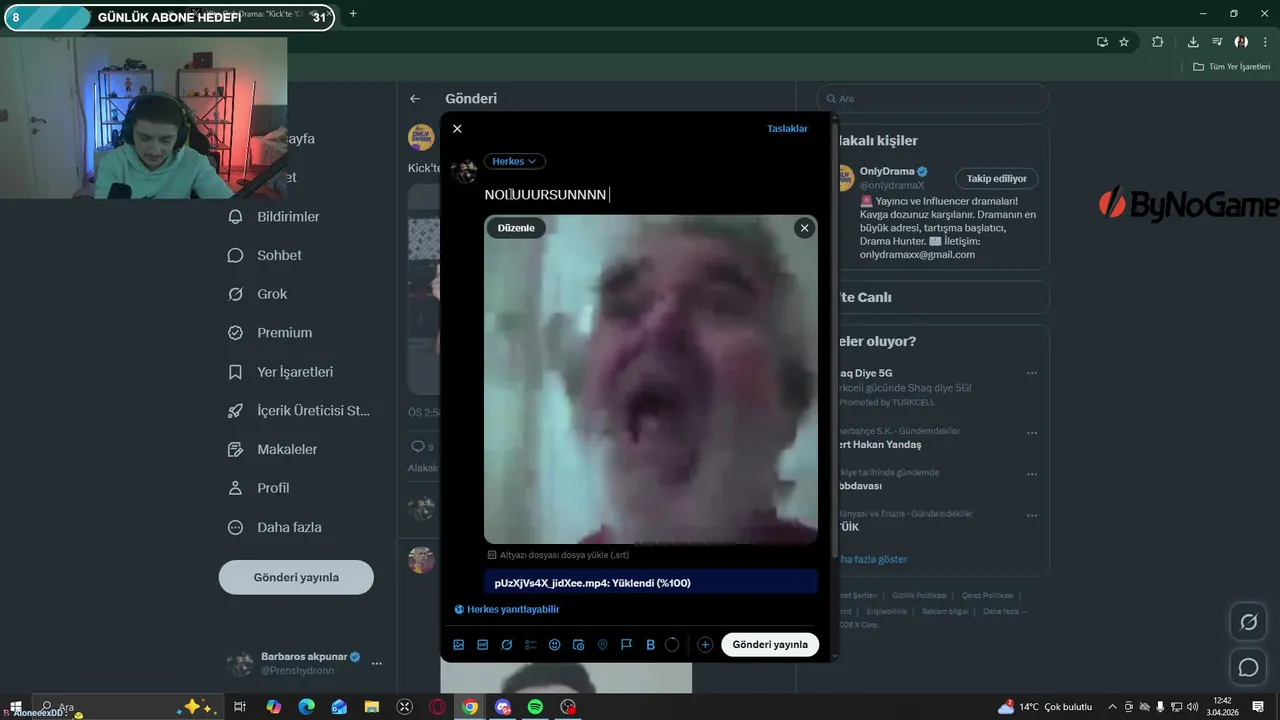Open Opera GX from the taskbar
Screen dimensions: 1280x720
[437, 707]
